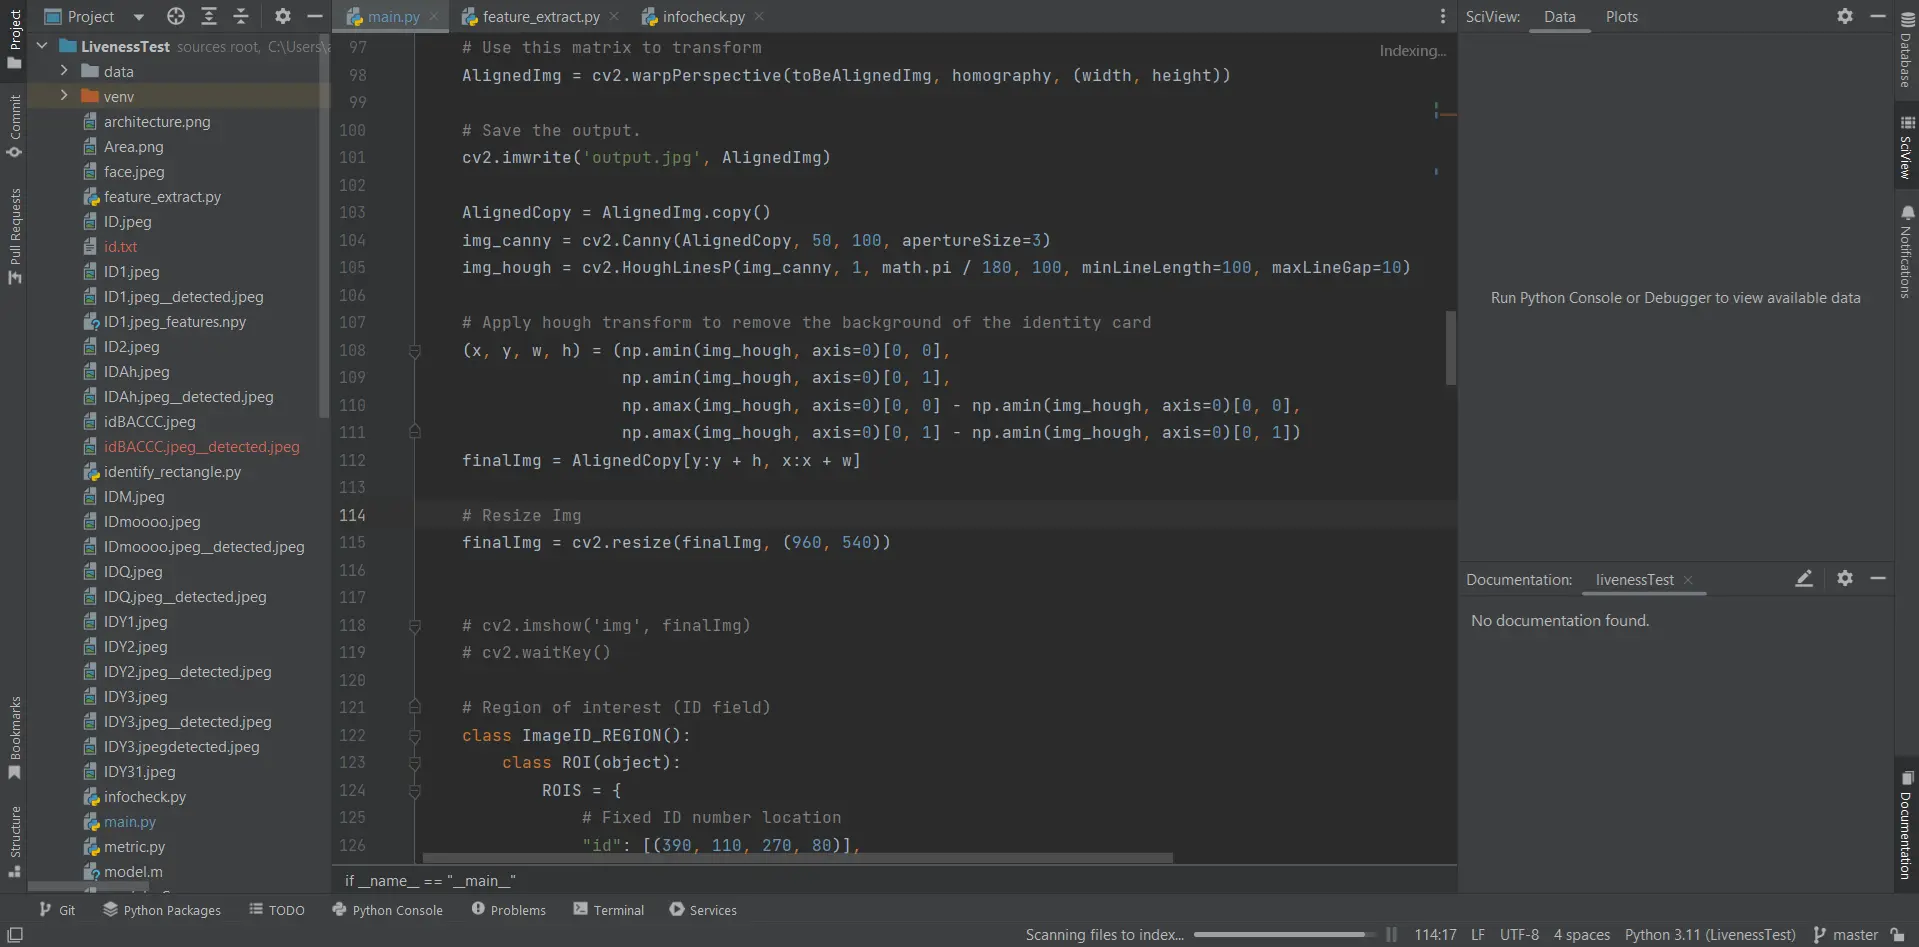Viewport: 1919px width, 947px height.
Task: Select identify_rectangle.py in project tree
Action: tap(172, 472)
